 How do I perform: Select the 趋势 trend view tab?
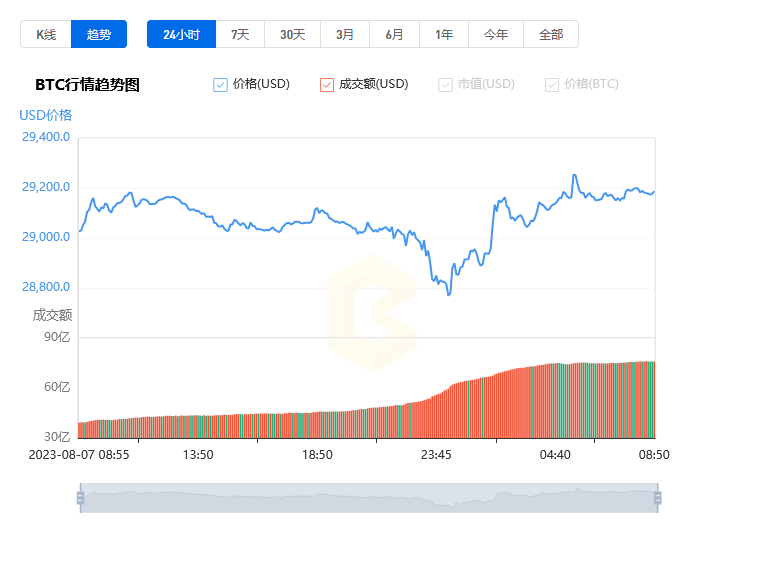99,34
